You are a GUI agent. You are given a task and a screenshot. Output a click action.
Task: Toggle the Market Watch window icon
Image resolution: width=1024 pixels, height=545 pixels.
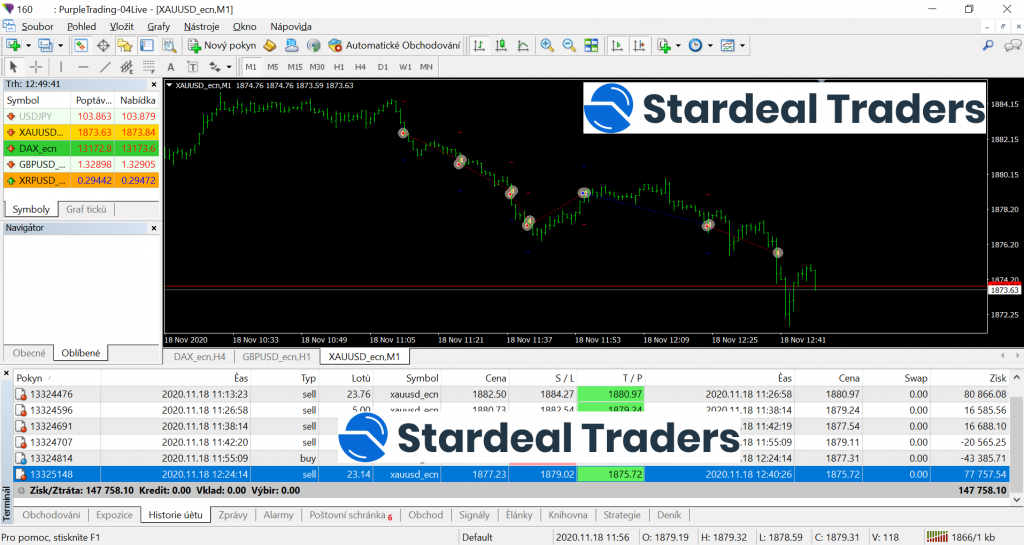(x=80, y=45)
